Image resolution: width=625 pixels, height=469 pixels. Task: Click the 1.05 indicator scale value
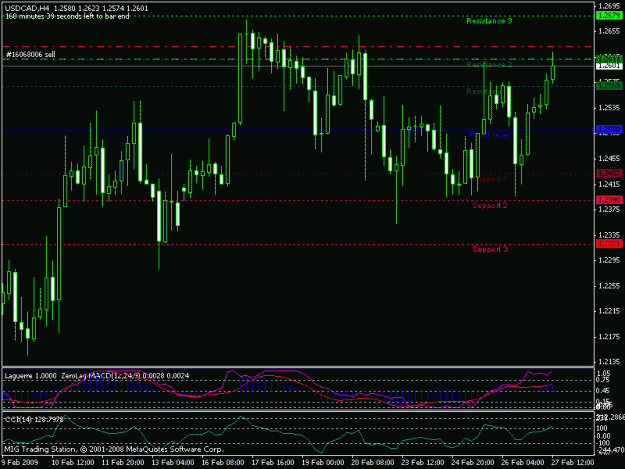point(604,373)
